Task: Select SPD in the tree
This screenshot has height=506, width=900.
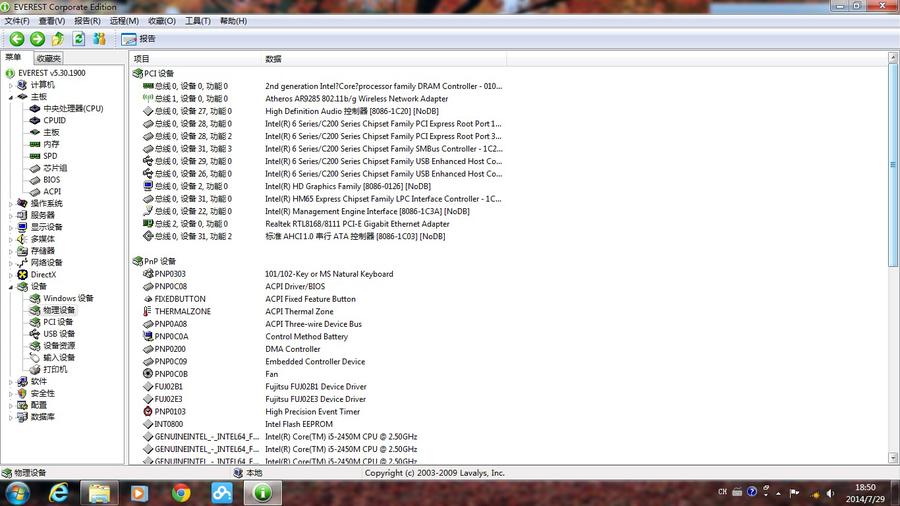Action: pyautogui.click(x=50, y=156)
